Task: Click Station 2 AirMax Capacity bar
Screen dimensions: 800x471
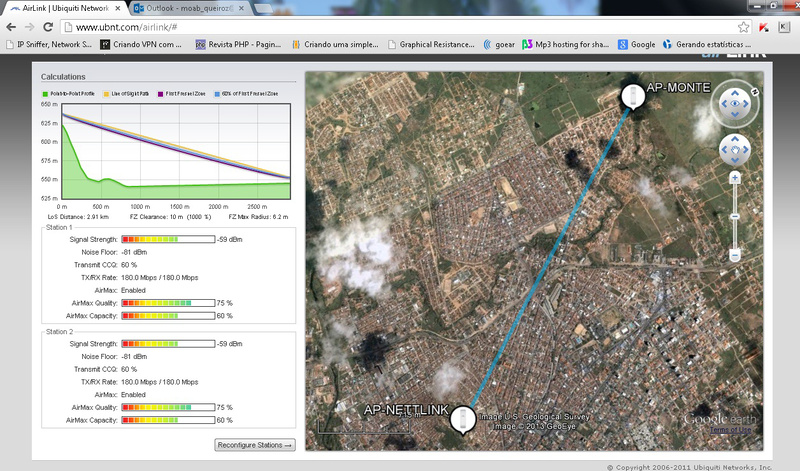Action: pos(168,420)
